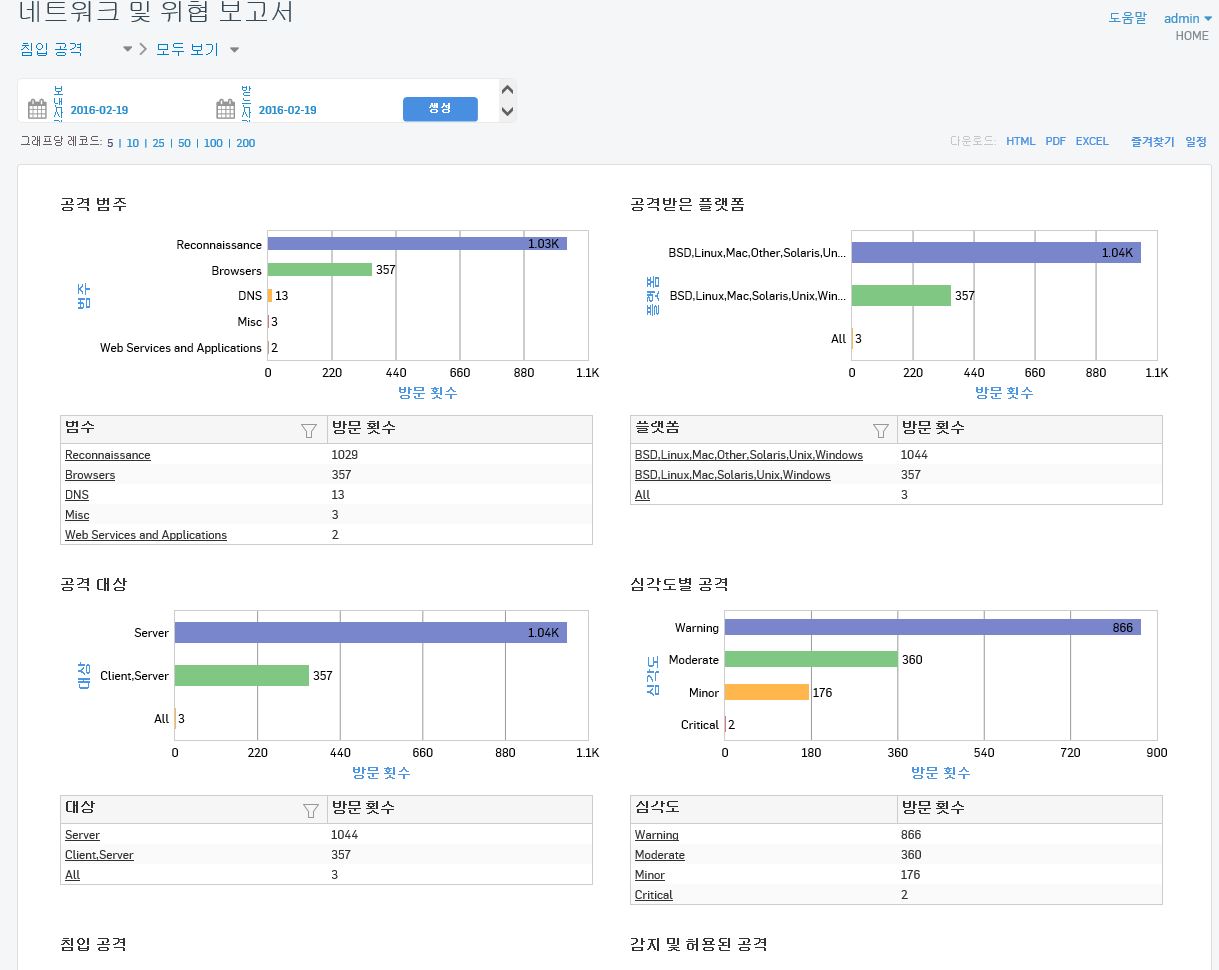Click the 범주 column header

click(194, 429)
